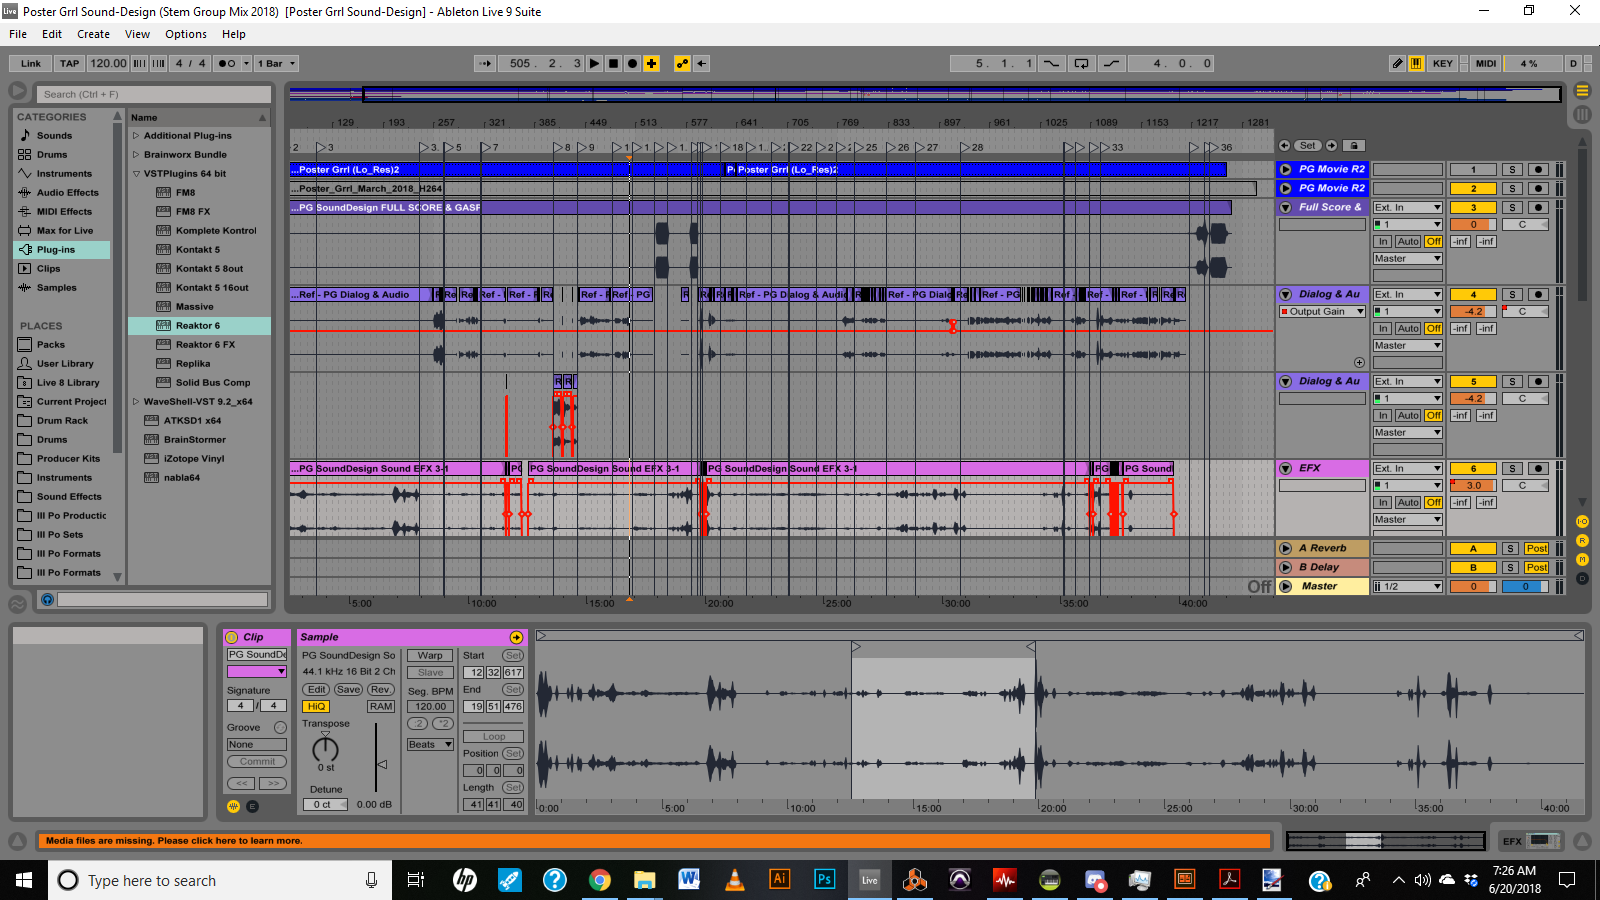Expand WaveShell-VST 9.2_x64 folder
This screenshot has height=900, width=1600.
[x=136, y=402]
